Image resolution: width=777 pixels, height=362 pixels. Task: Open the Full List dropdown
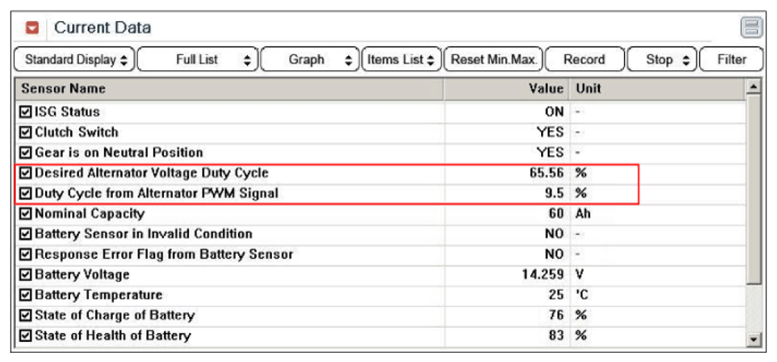point(197,60)
